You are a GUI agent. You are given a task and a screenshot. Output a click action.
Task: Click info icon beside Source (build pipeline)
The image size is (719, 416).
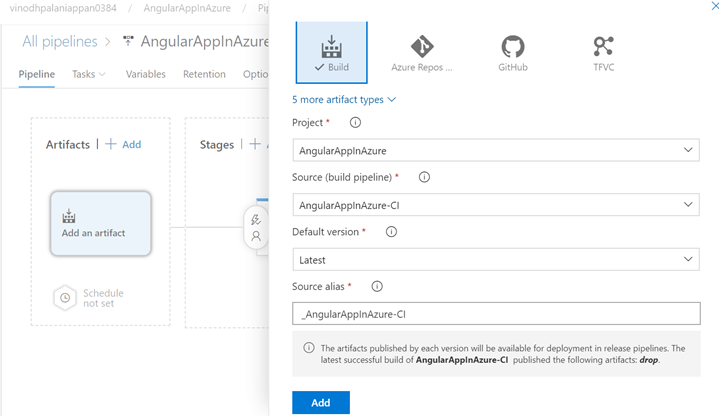[424, 177]
